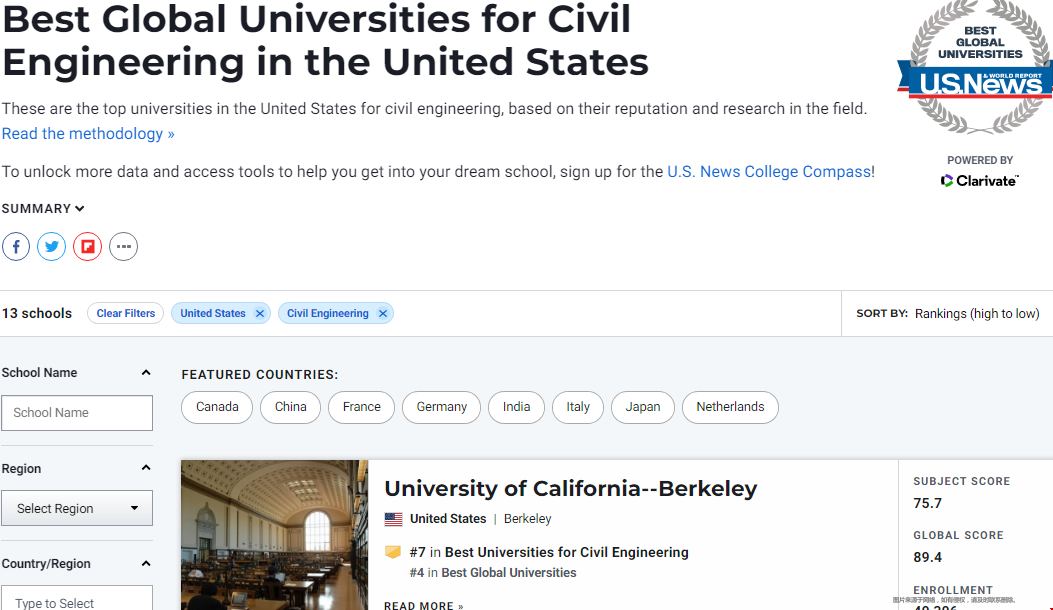This screenshot has width=1053, height=610.
Task: Click the School Name input field
Action: tap(77, 413)
